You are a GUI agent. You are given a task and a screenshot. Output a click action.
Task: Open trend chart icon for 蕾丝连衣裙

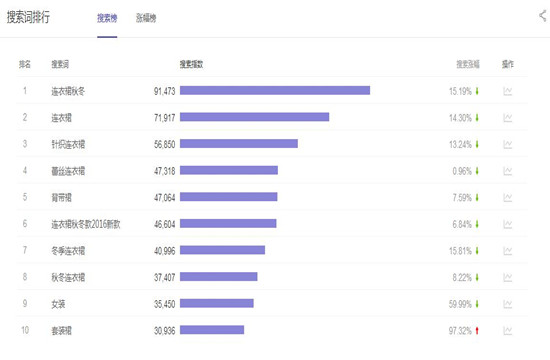[x=508, y=171]
